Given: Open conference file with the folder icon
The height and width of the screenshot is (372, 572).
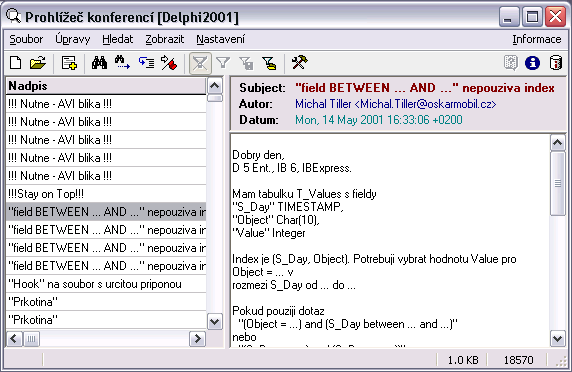Looking at the screenshot, I should (38, 63).
